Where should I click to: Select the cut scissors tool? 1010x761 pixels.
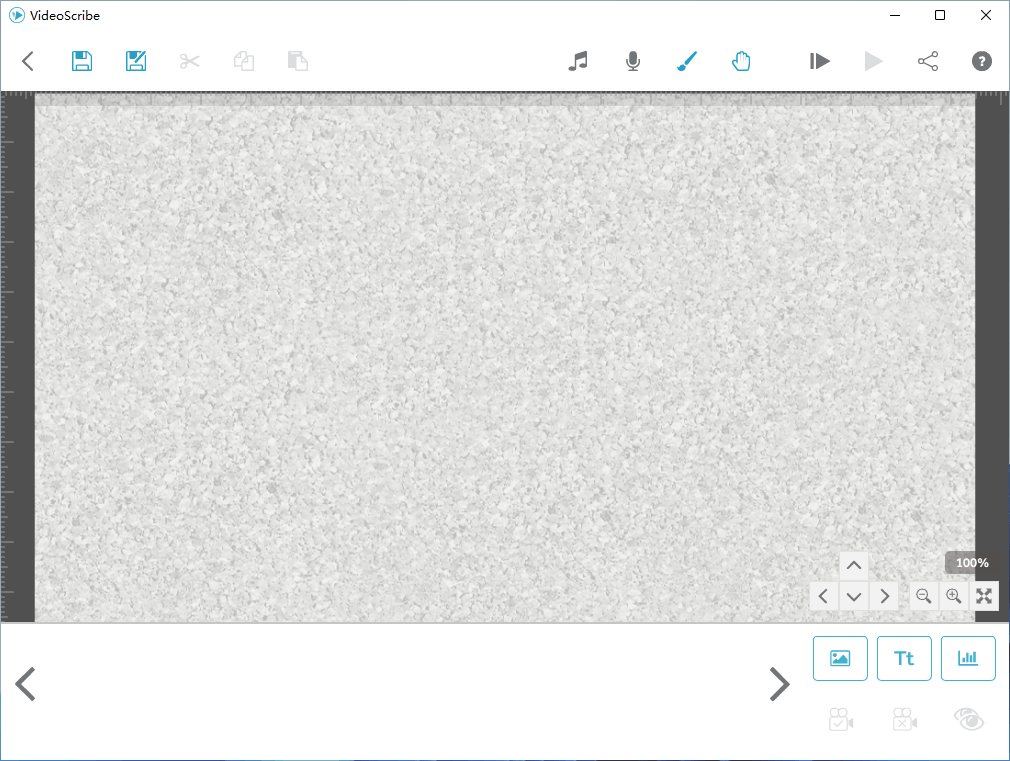189,61
